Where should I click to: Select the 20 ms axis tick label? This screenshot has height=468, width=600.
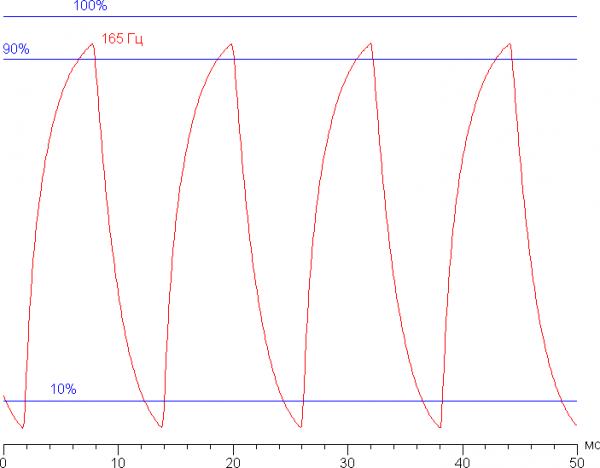(233, 462)
